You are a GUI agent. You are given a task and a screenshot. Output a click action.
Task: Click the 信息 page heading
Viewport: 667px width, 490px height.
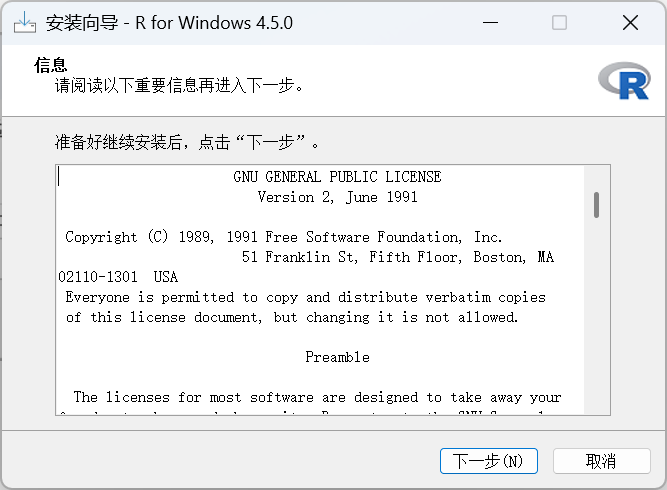coord(51,65)
